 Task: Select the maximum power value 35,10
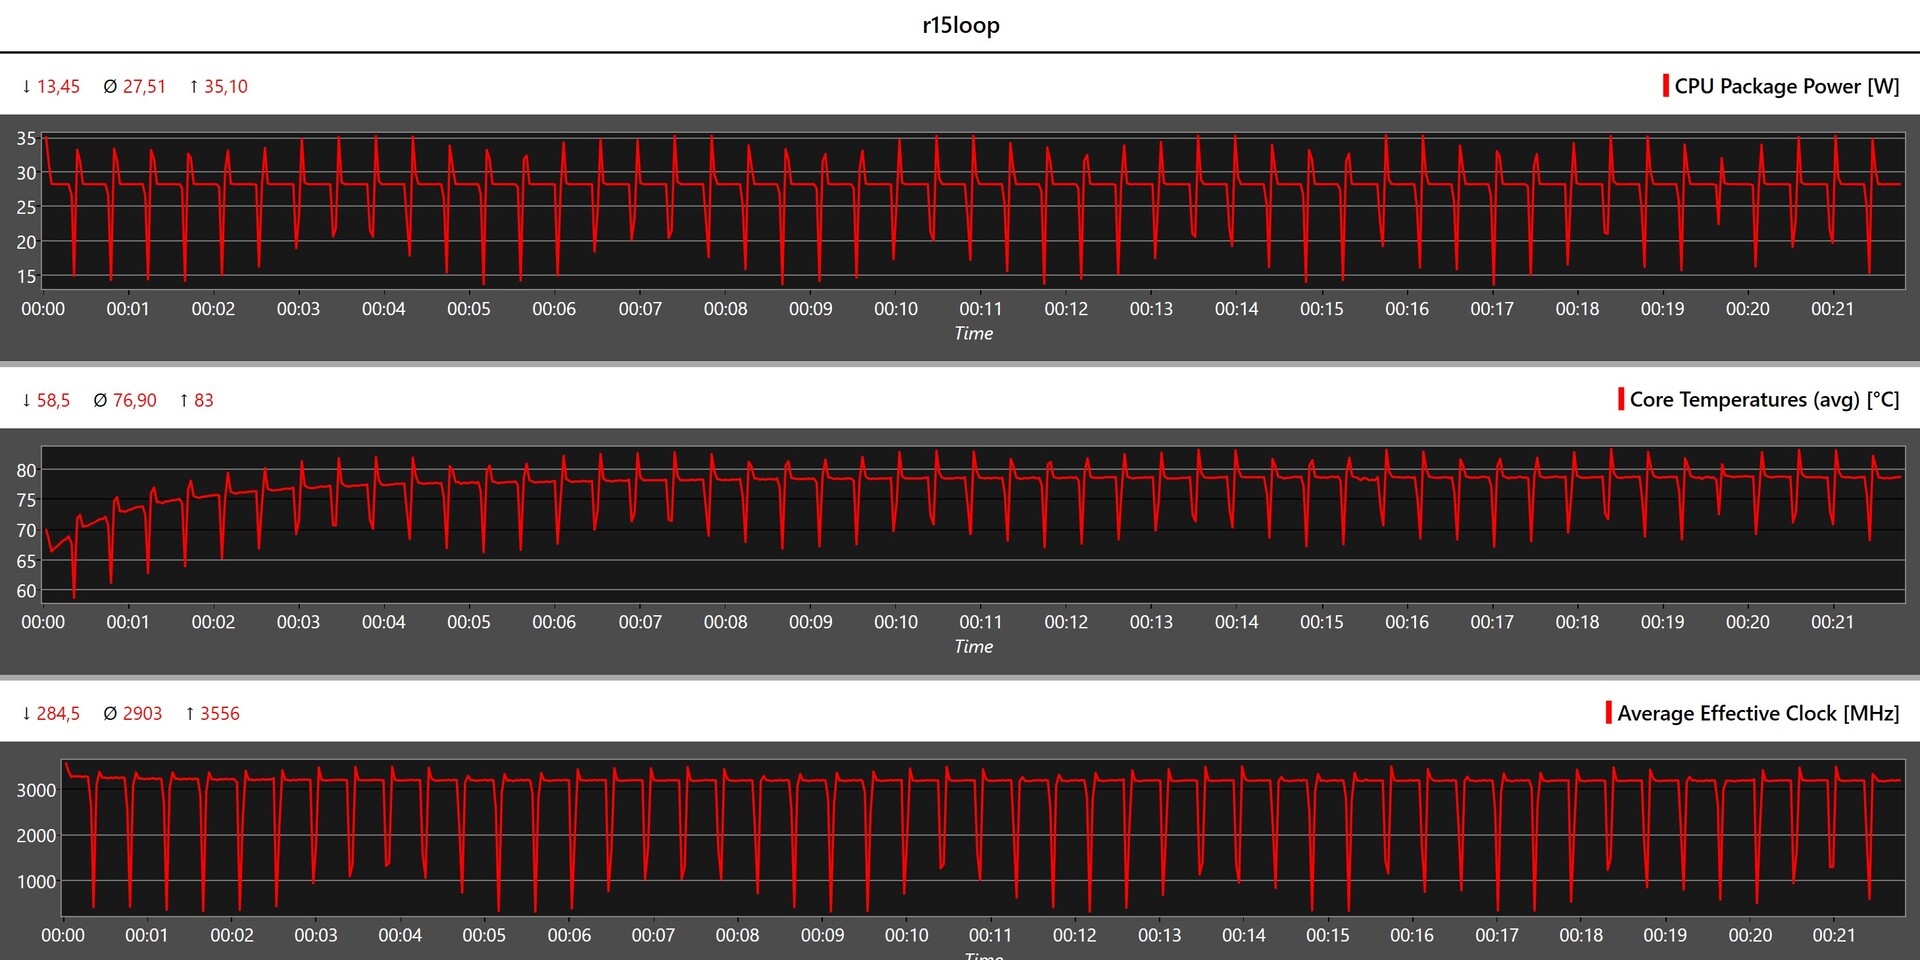(226, 87)
